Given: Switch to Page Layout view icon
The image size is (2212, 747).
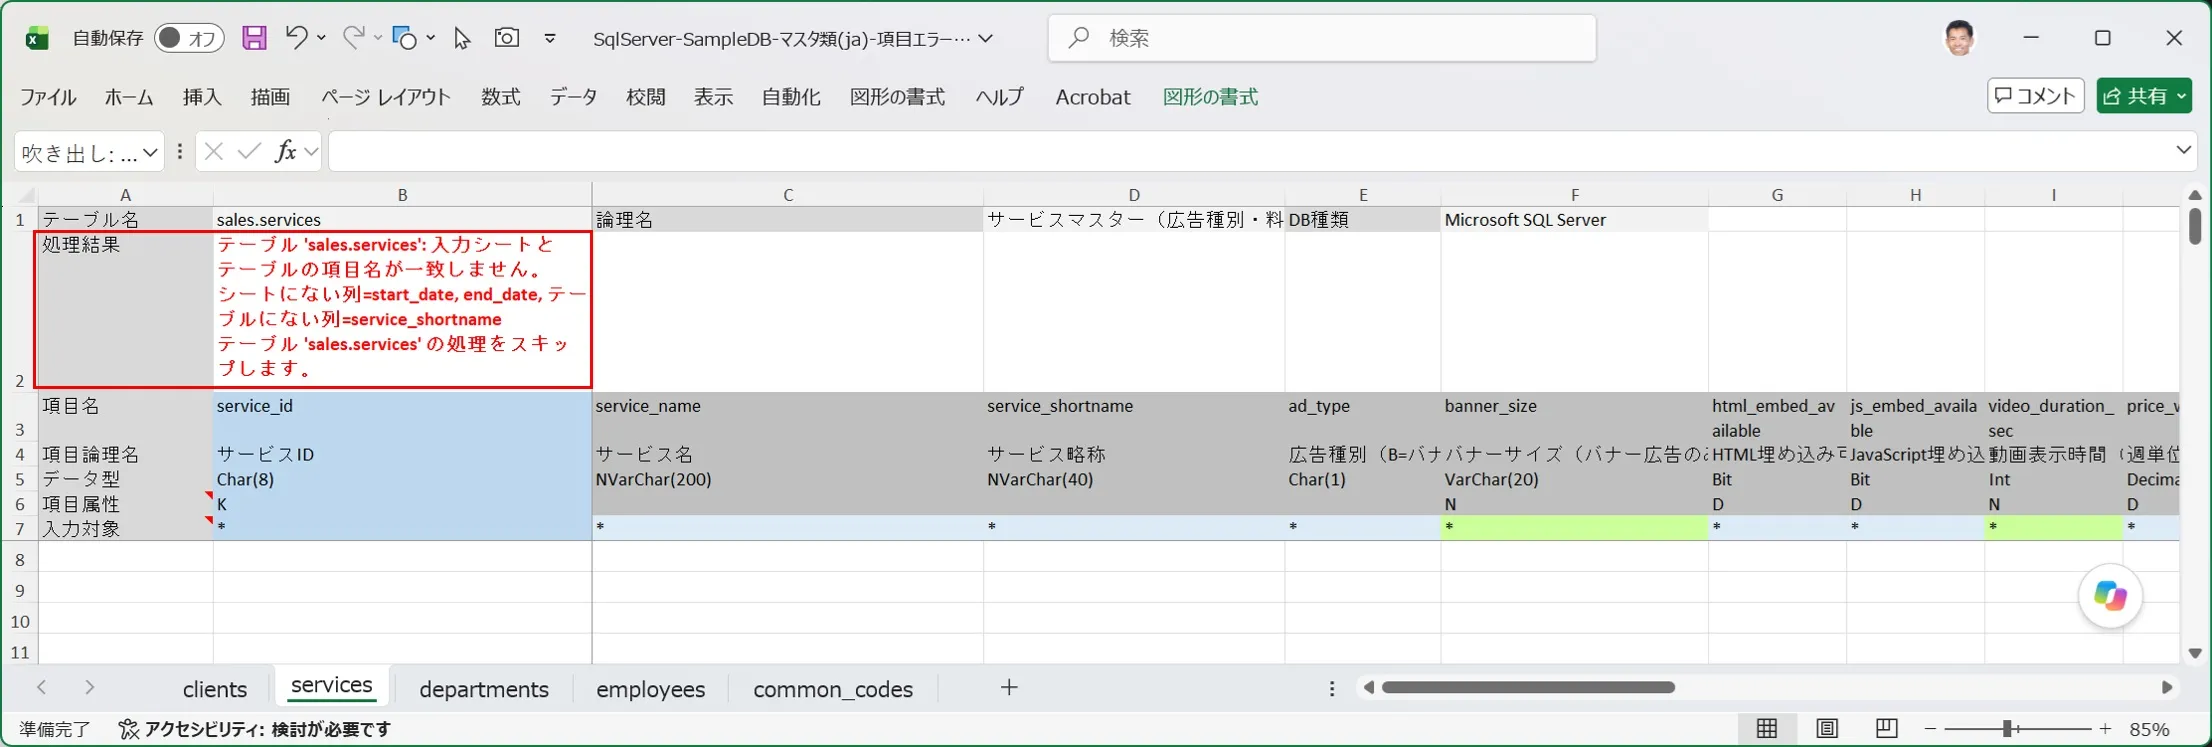Looking at the screenshot, I should [1827, 728].
